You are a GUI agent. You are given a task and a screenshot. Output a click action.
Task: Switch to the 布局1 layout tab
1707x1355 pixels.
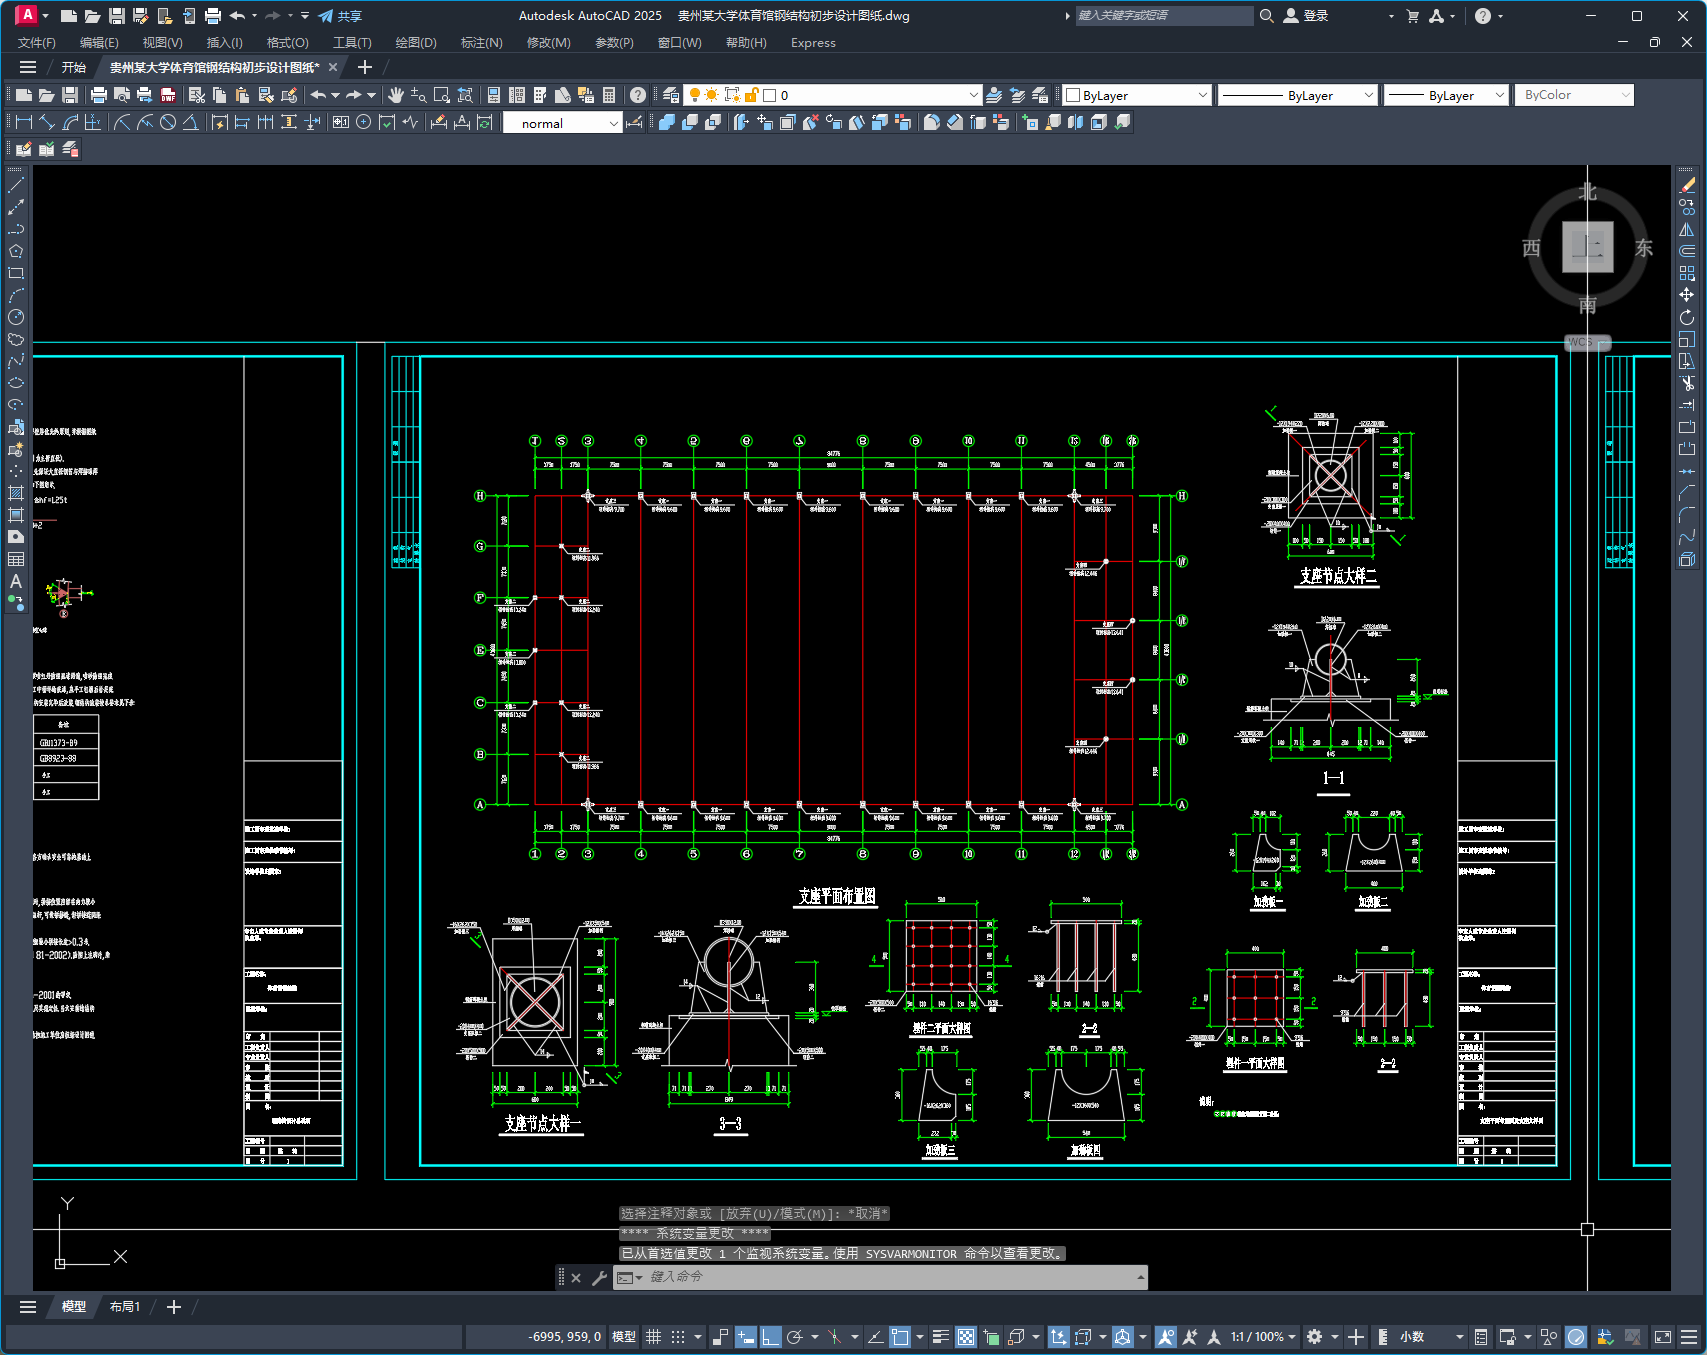click(x=125, y=1307)
